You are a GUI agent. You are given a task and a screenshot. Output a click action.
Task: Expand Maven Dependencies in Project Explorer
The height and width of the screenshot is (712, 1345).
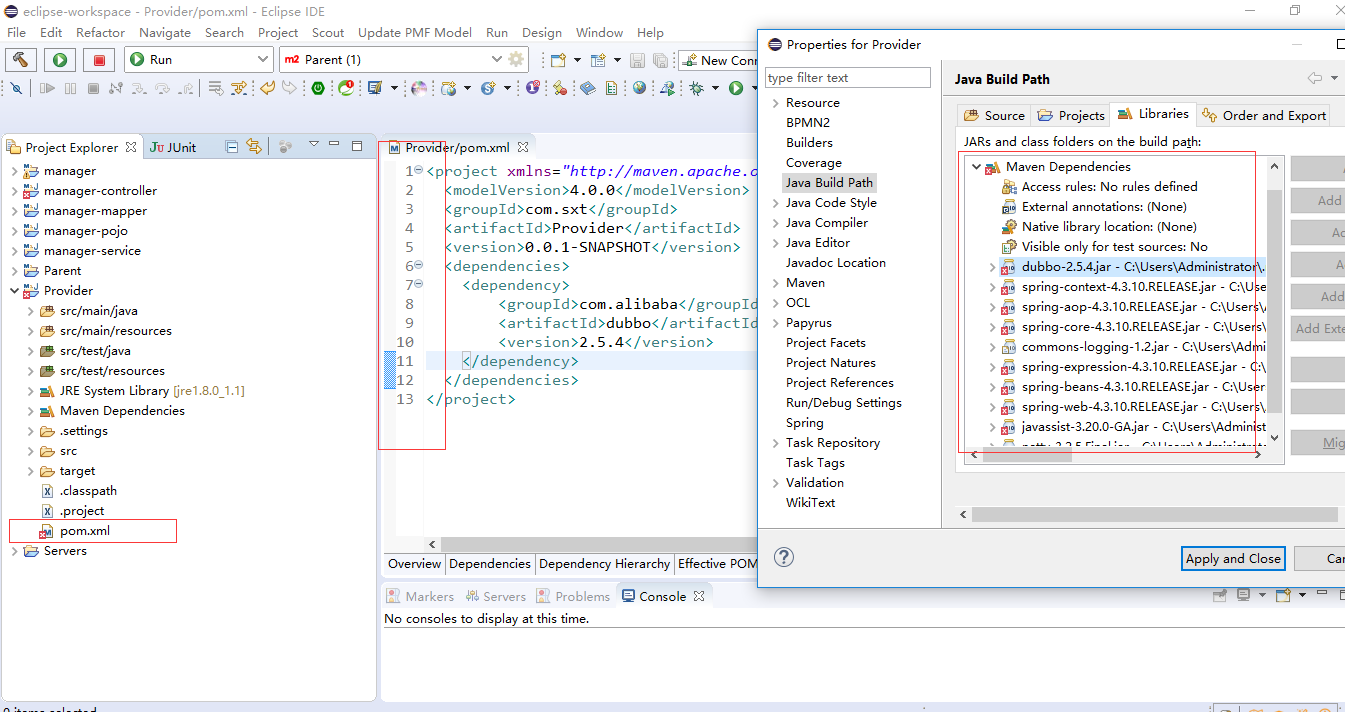point(30,411)
